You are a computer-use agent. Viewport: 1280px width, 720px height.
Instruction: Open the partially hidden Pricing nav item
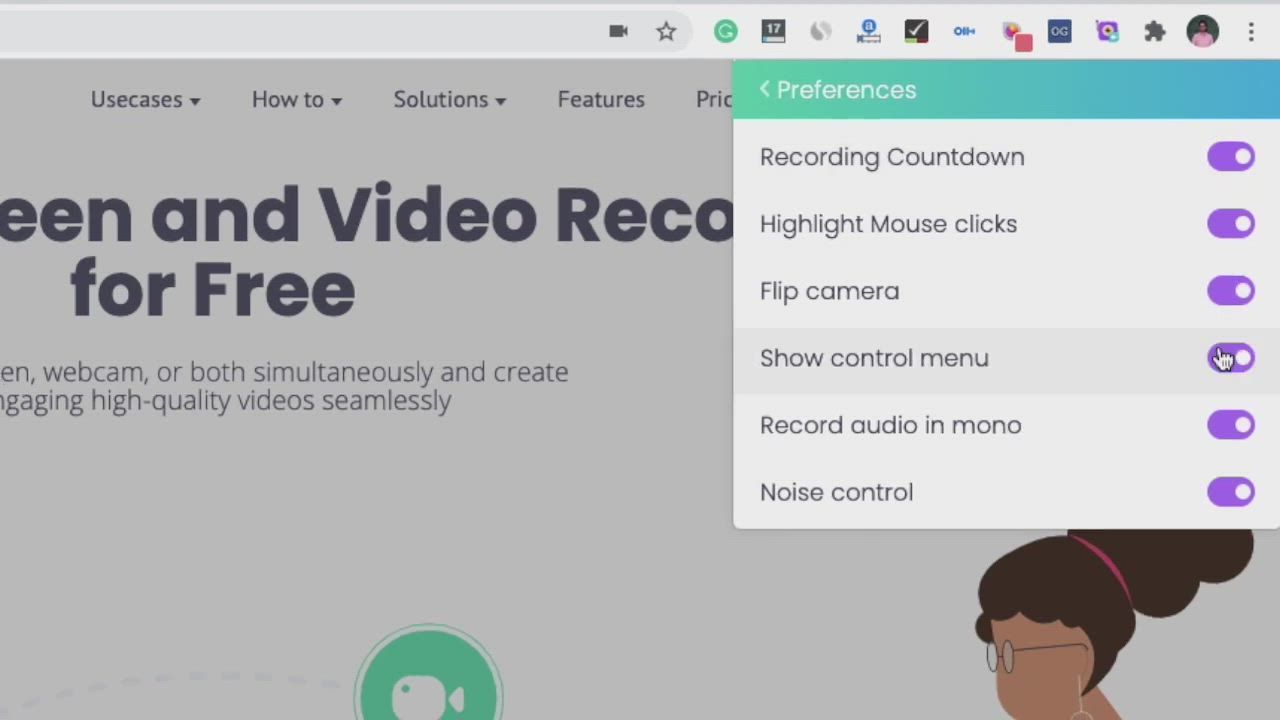pyautogui.click(x=714, y=99)
